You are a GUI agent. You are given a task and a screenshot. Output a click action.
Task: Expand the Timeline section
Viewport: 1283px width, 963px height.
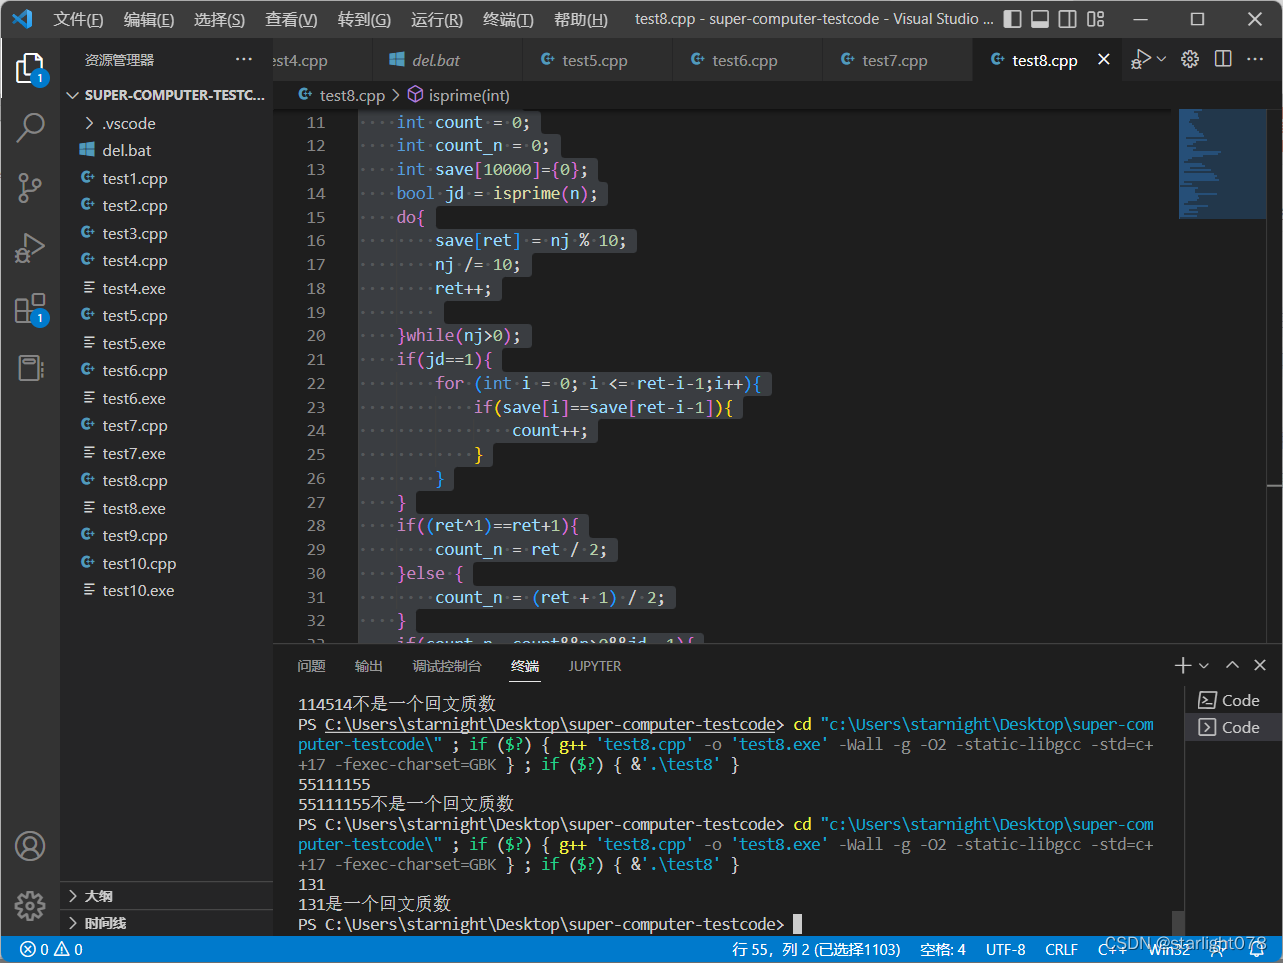(x=166, y=923)
